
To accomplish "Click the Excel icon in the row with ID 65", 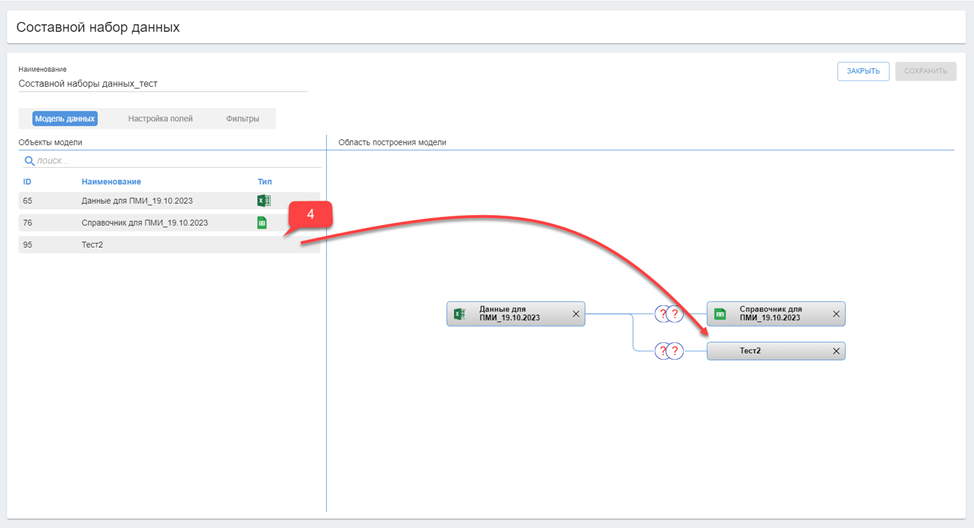I will click(263, 201).
